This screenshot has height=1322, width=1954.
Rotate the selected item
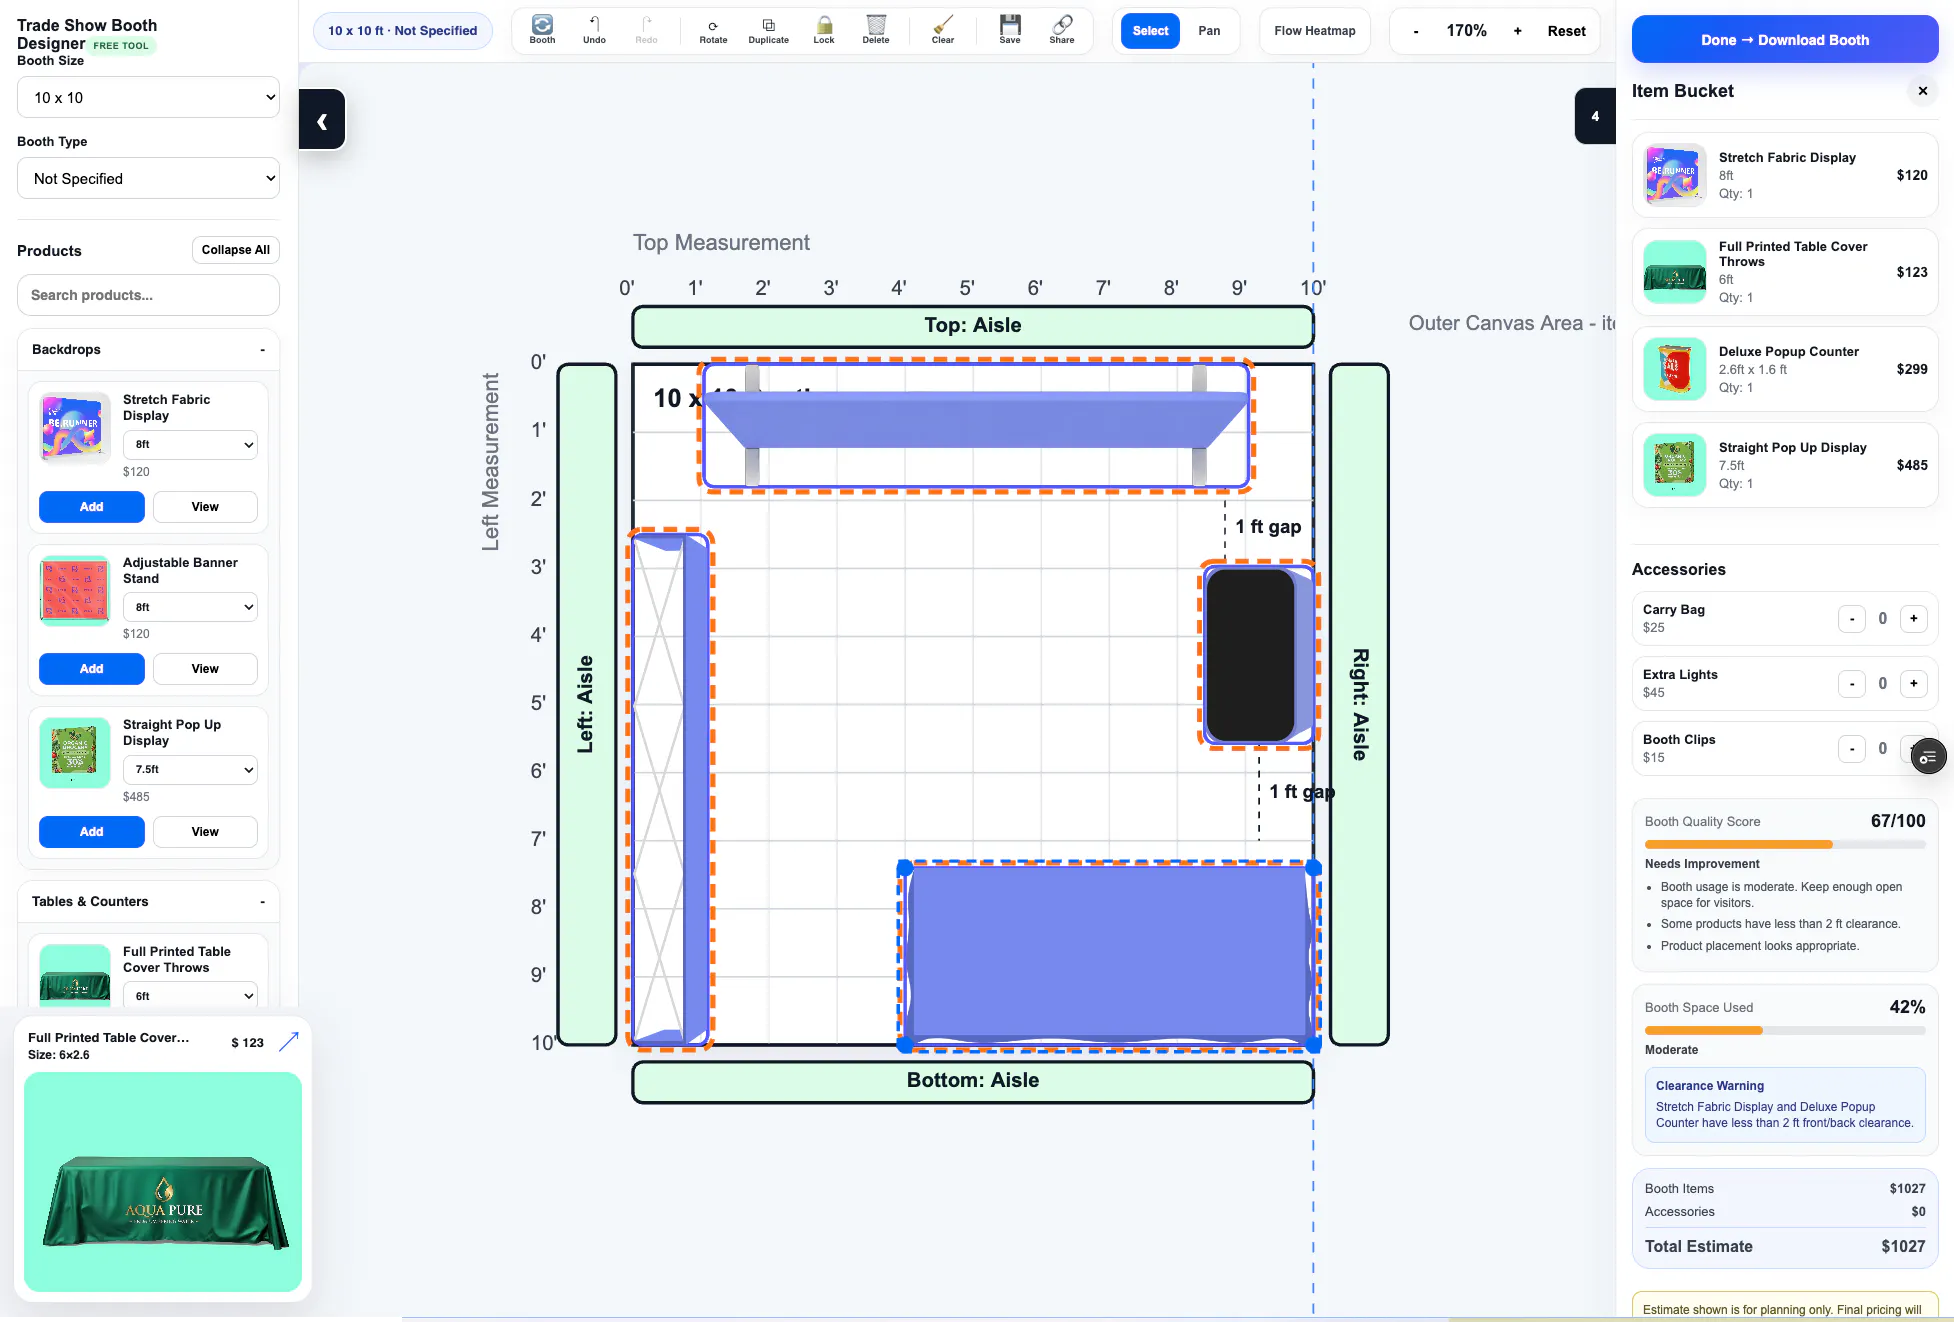713,30
